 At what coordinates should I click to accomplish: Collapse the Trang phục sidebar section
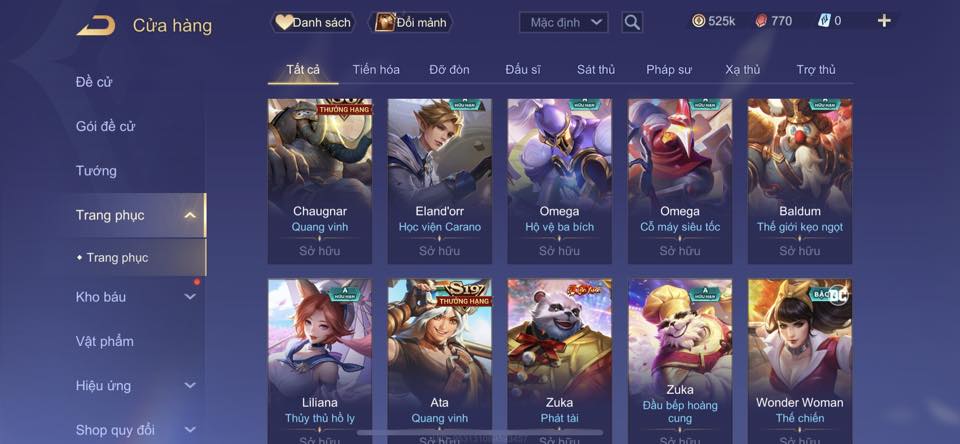(190, 215)
